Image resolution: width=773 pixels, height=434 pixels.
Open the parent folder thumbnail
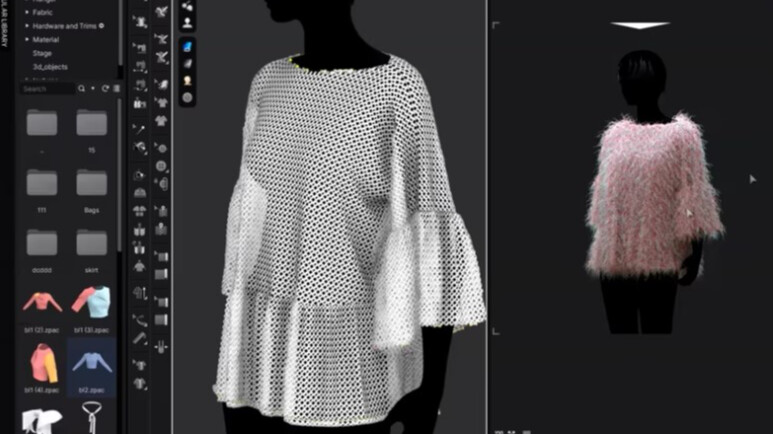(x=42, y=122)
